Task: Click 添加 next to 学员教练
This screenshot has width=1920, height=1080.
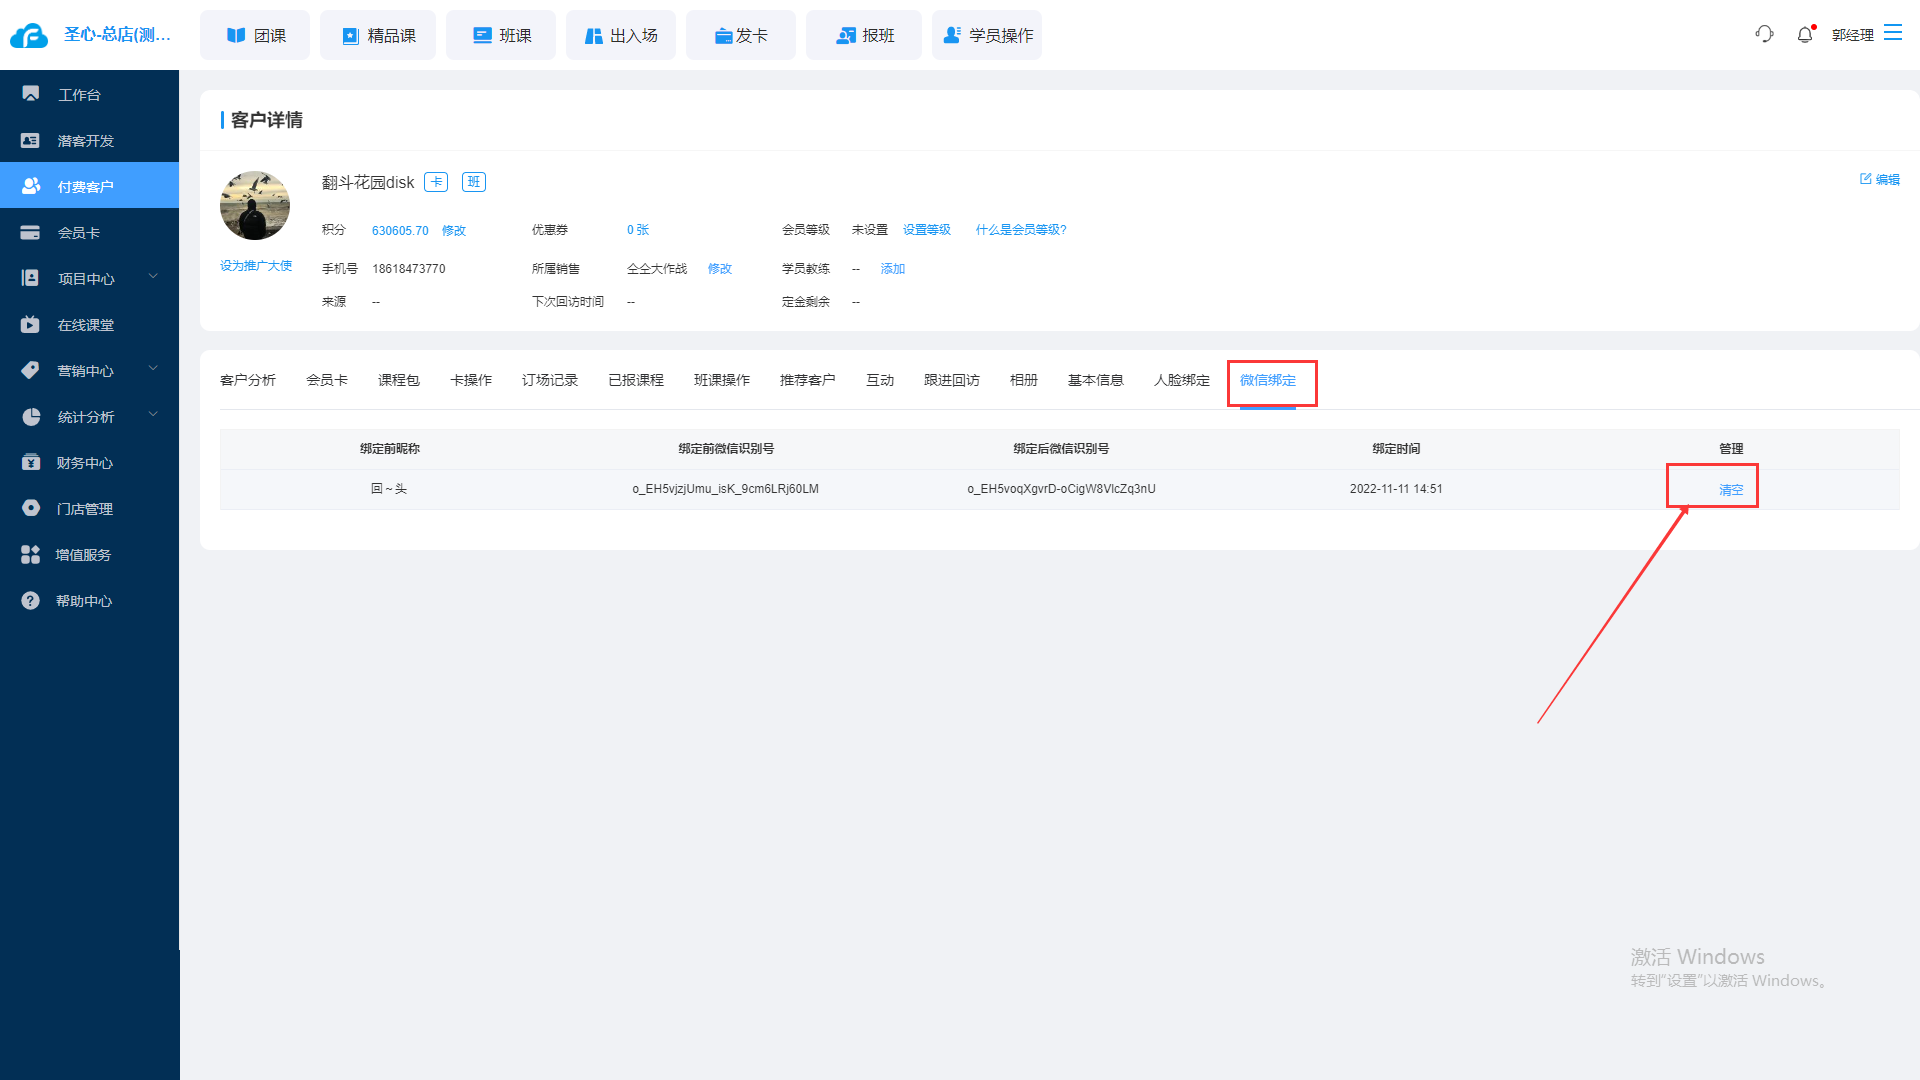Action: [x=893, y=269]
